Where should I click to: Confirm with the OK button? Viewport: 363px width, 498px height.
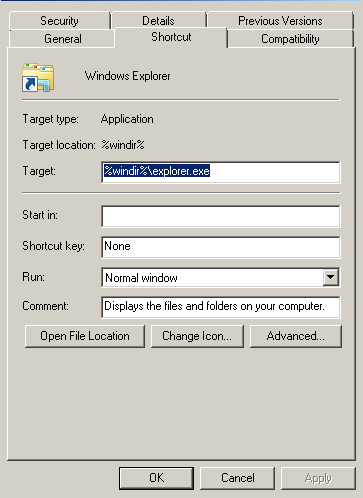(156, 478)
